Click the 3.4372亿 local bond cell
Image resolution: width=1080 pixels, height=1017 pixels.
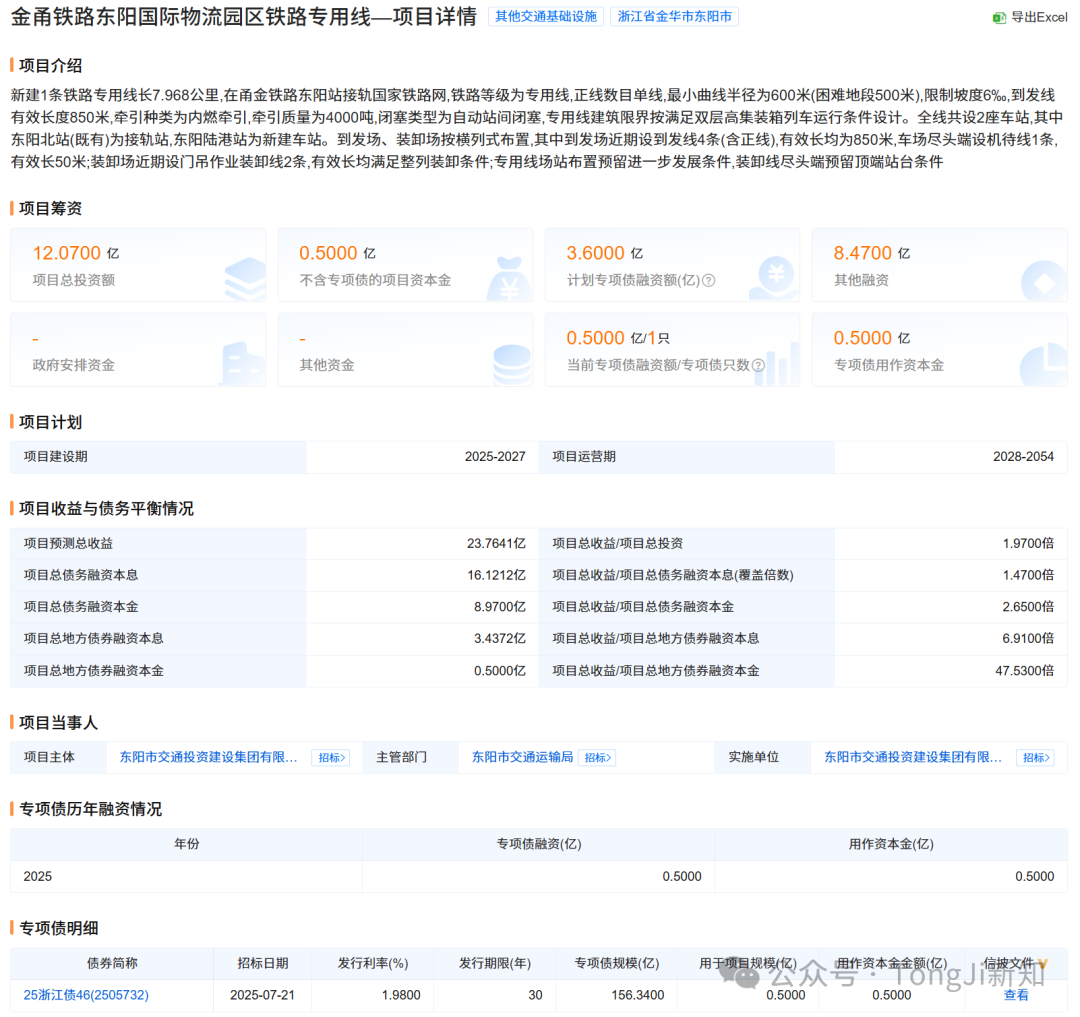(423, 638)
